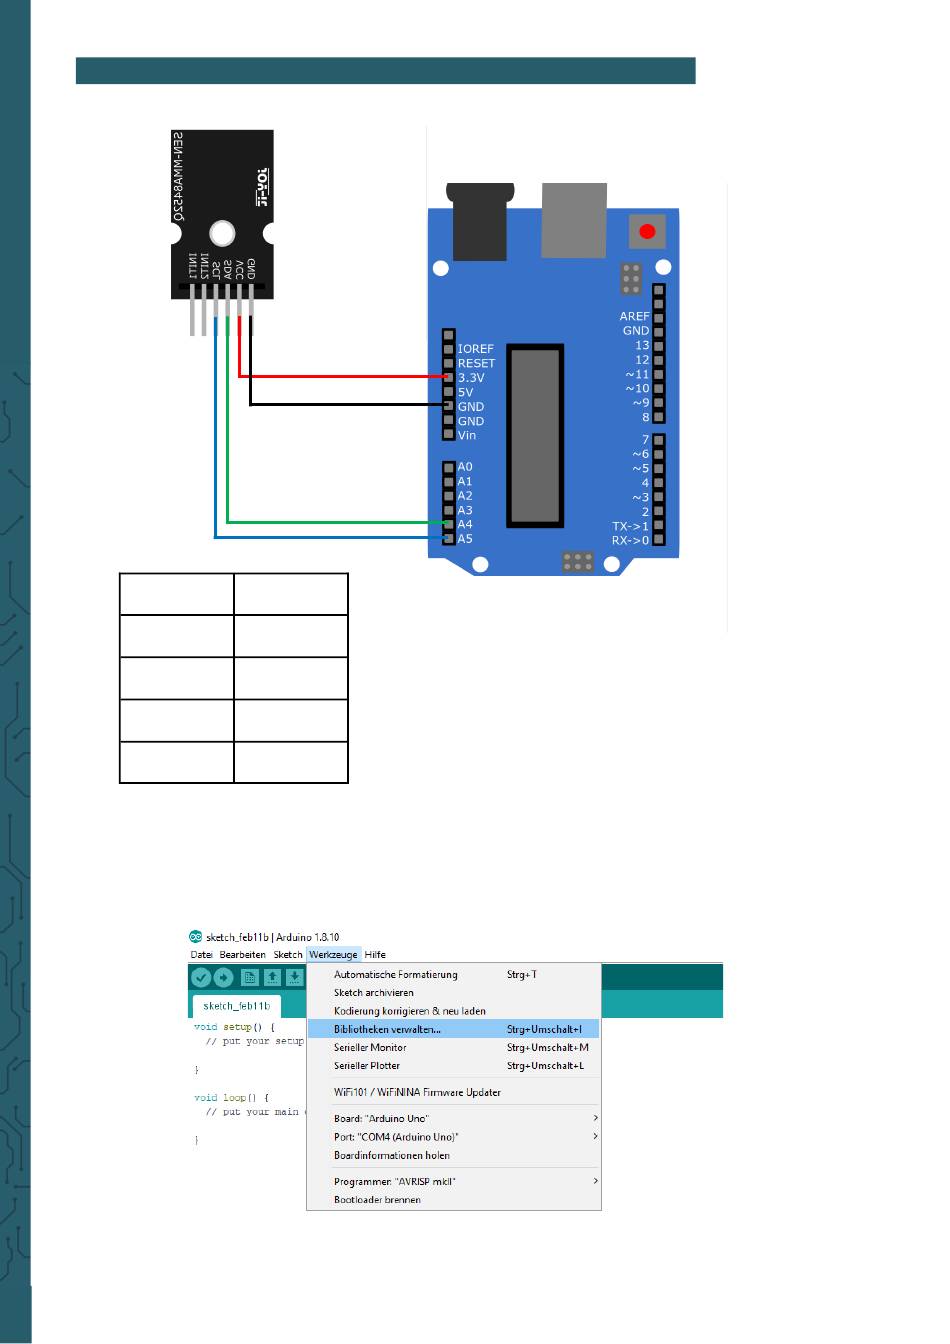950x1344 pixels.
Task: Click the New sketch icon in Arduino toolbar
Action: [250, 977]
